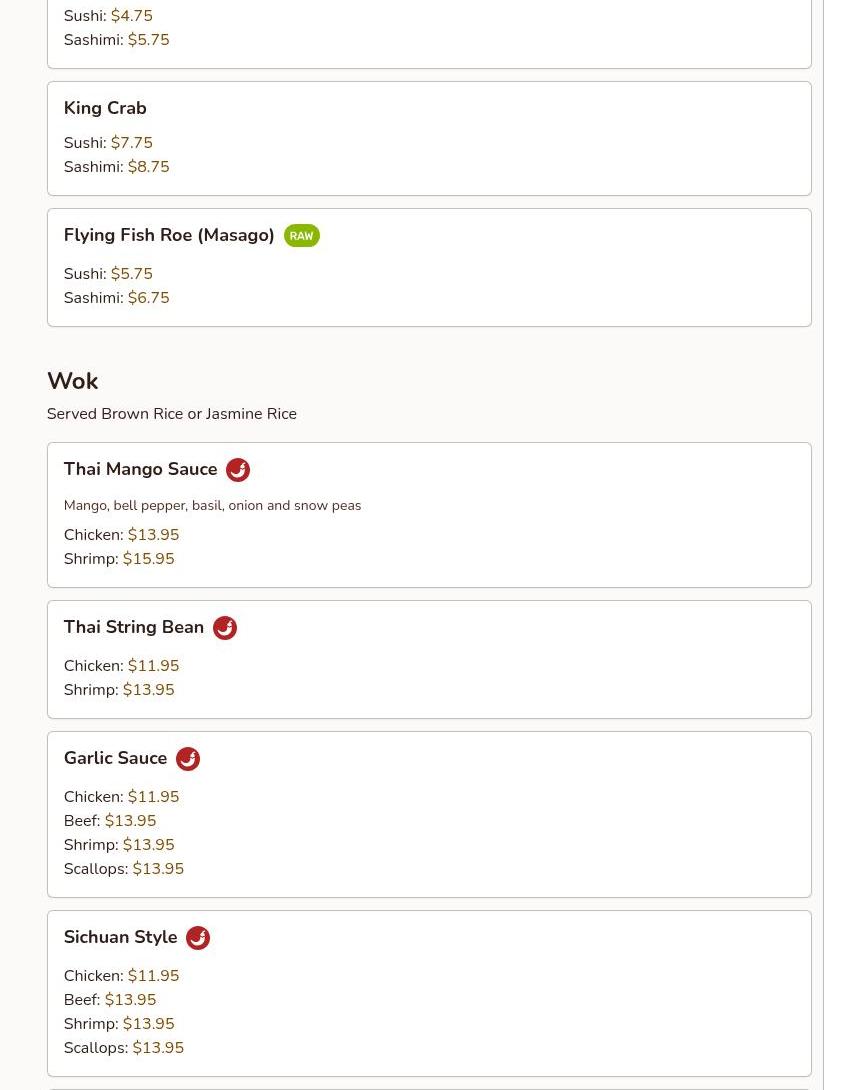Click the spicy pepper icon next to Sichuan Style
Viewport: 844px width, 1090px height.
point(198,938)
